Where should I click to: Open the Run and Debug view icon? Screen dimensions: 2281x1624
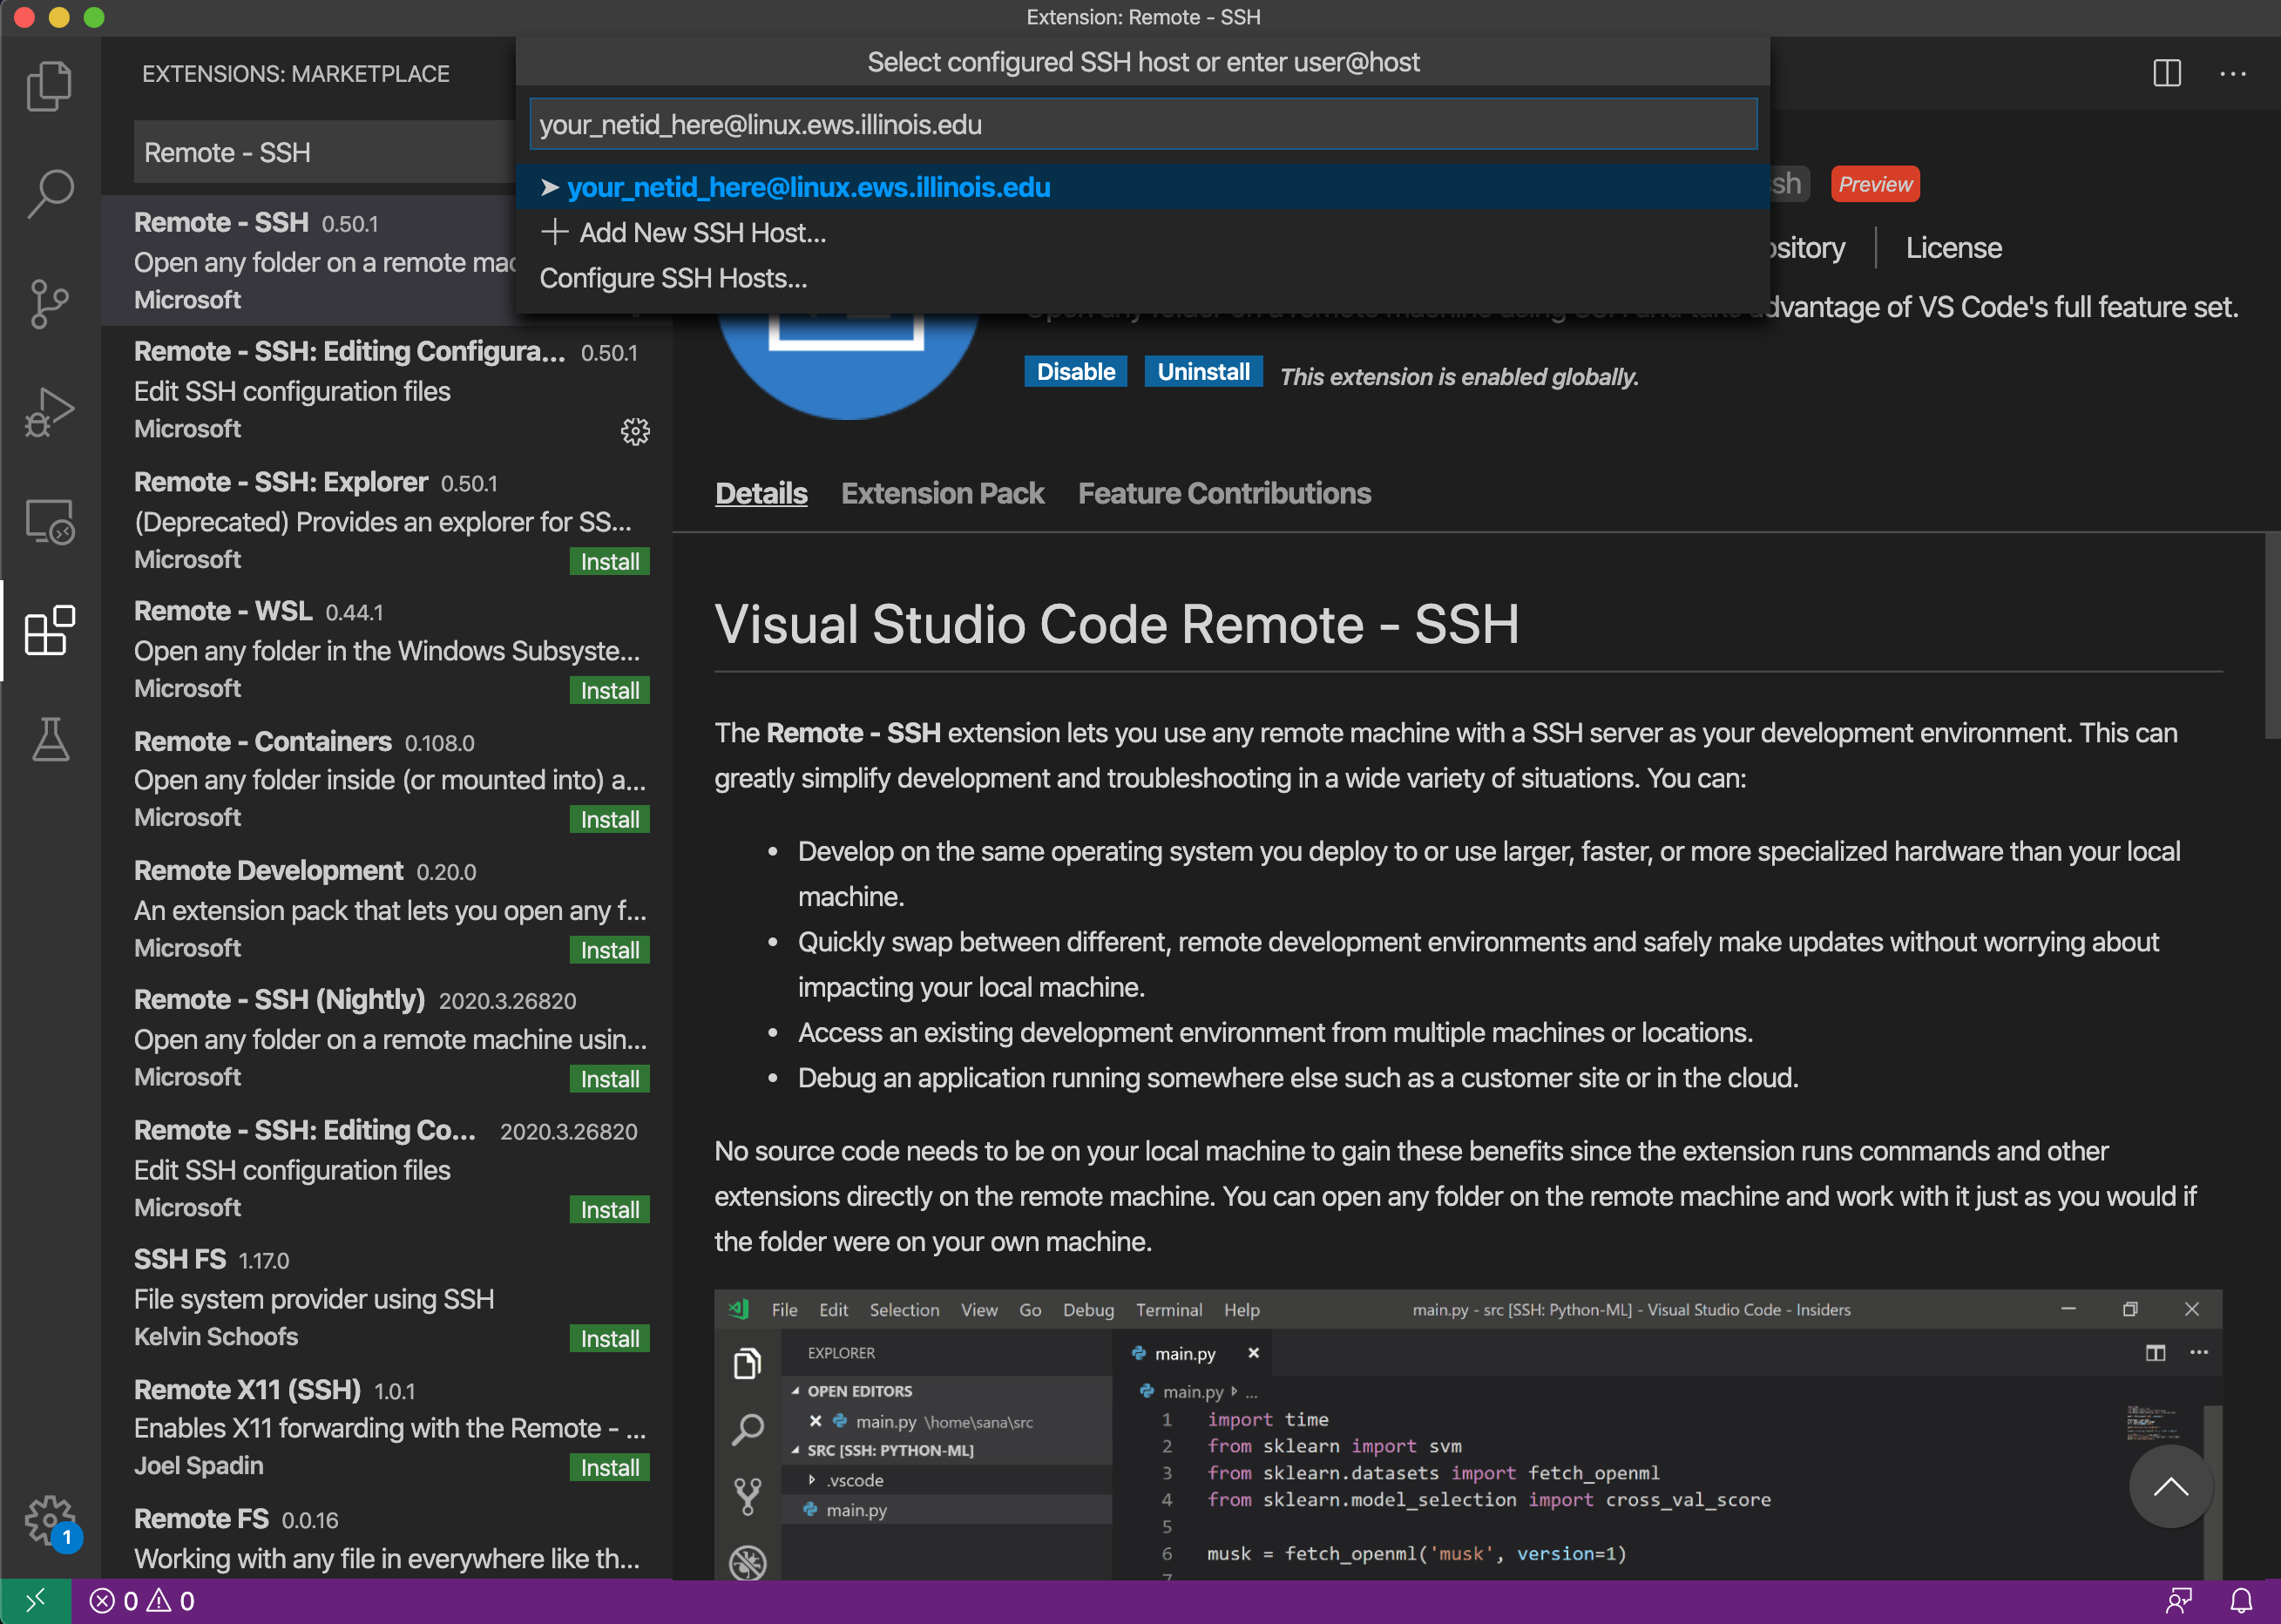[x=49, y=412]
